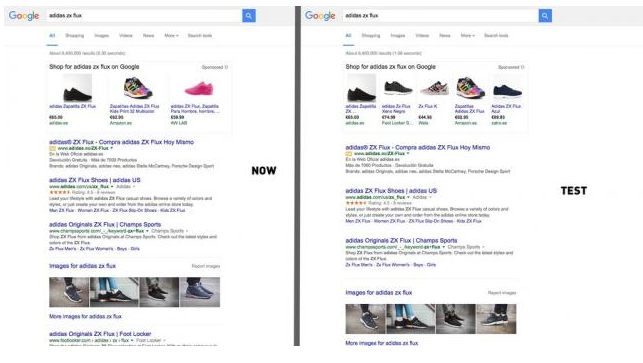643x363 pixels.
Task: Open 'Adidas ZX Flux Azul' product link
Action: pyautogui.click(x=506, y=109)
